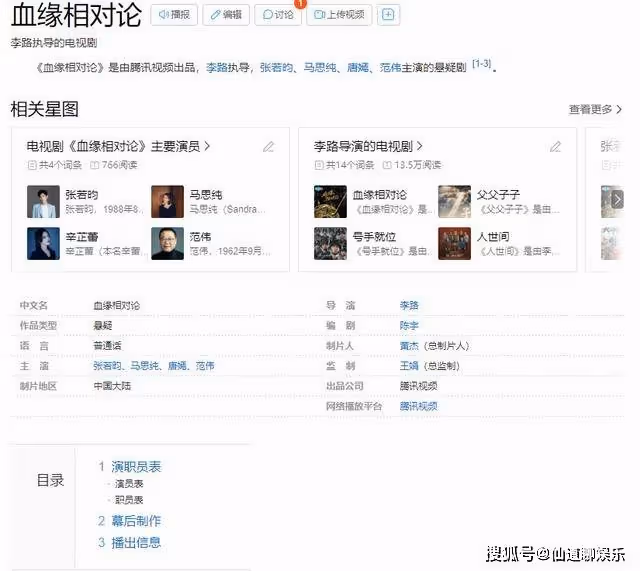This screenshot has height=571, width=640.
Task: Click the 普通话 value in 语言 row
Action: [107, 346]
